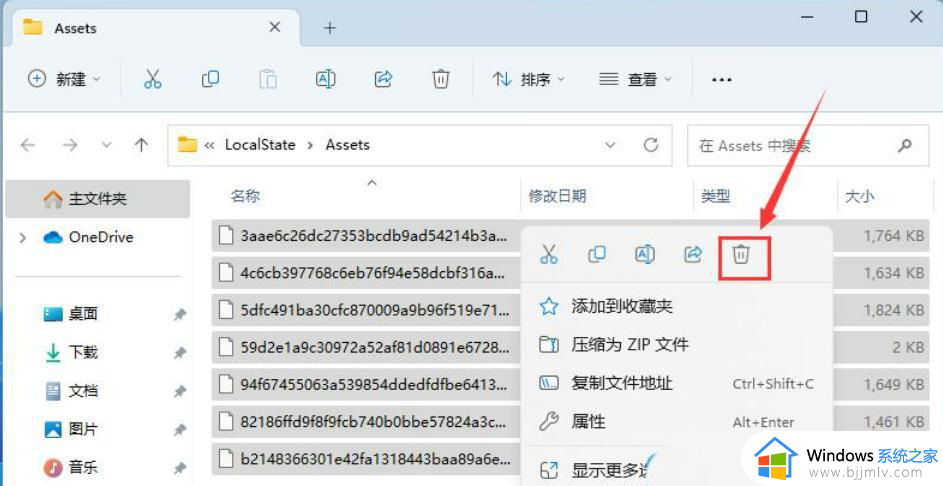Open the 新建 (New) menu button
The width and height of the screenshot is (943, 486).
pyautogui.click(x=64, y=79)
